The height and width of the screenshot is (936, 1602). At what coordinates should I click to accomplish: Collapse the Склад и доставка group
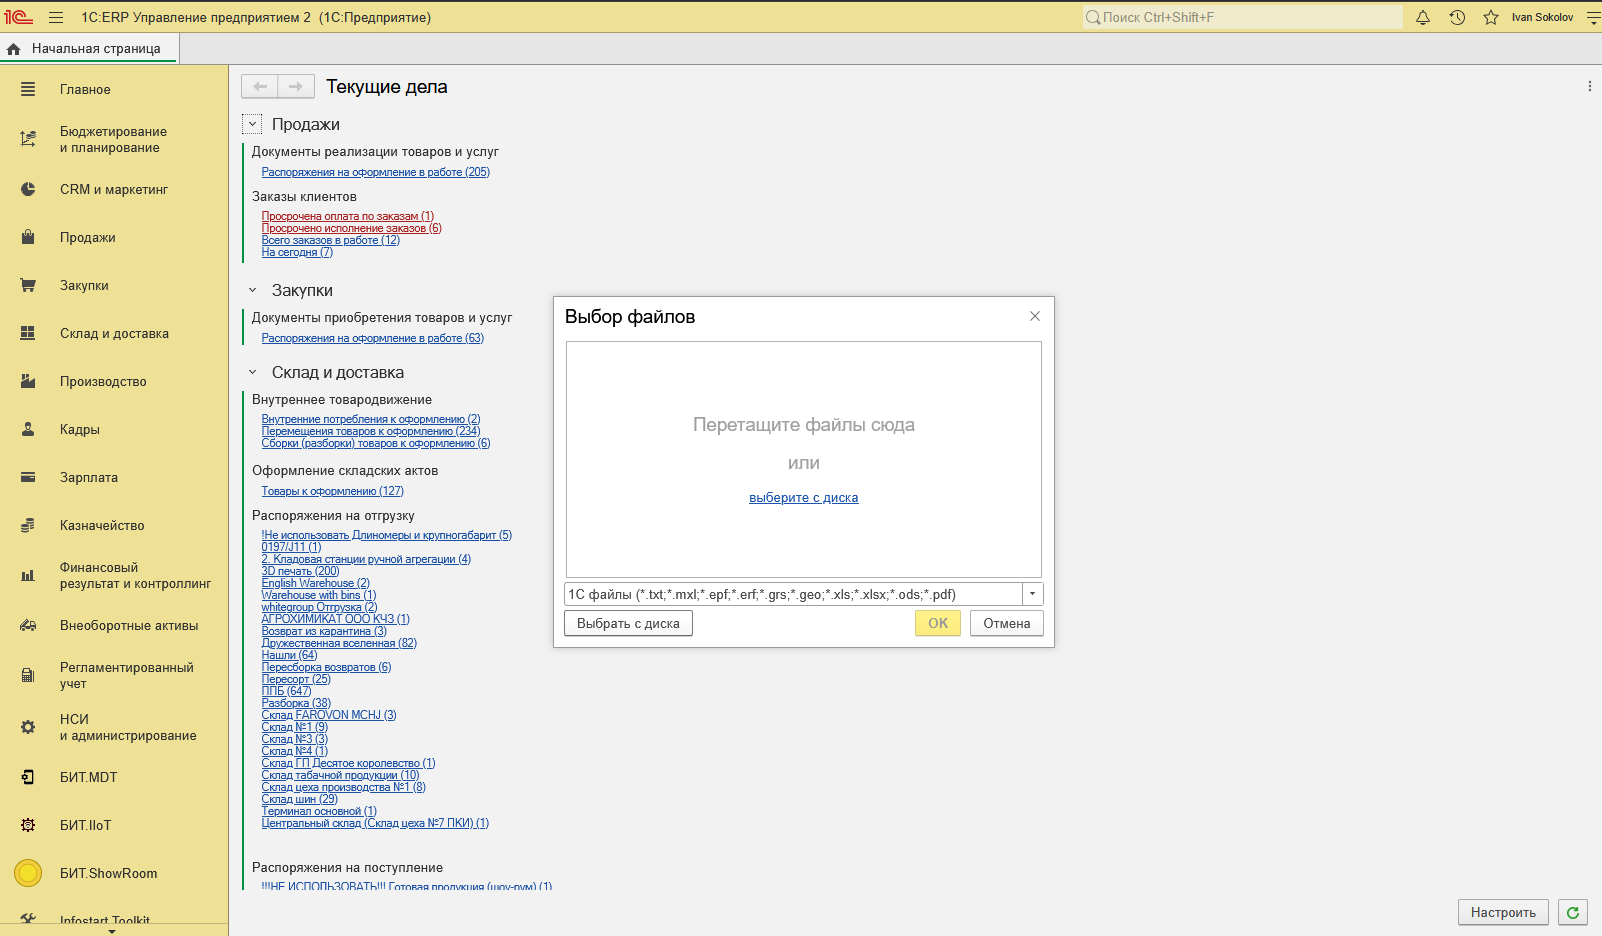pos(252,372)
